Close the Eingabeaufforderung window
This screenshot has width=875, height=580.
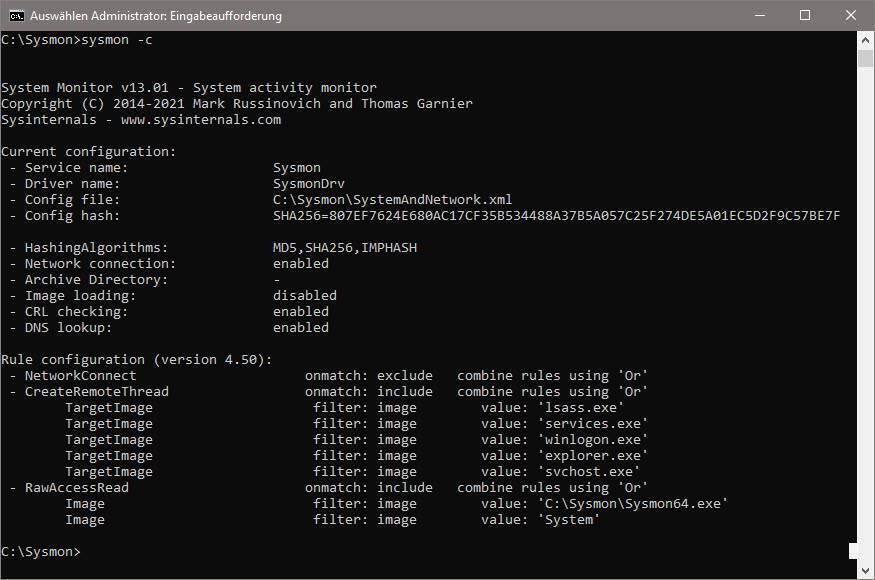(850, 16)
